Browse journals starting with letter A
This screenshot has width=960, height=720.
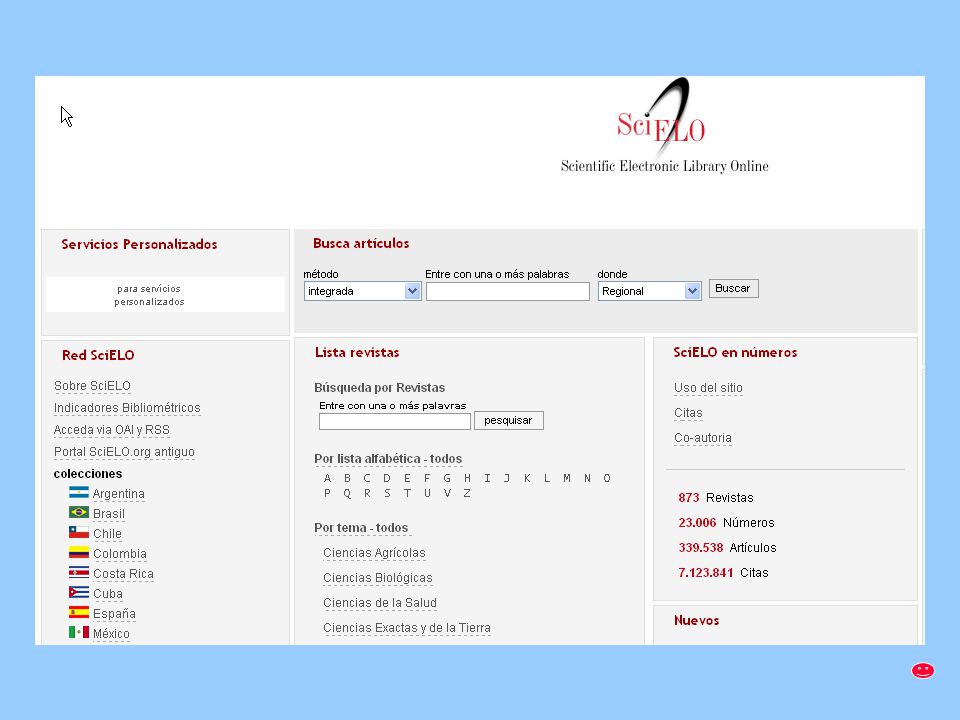pyautogui.click(x=328, y=478)
